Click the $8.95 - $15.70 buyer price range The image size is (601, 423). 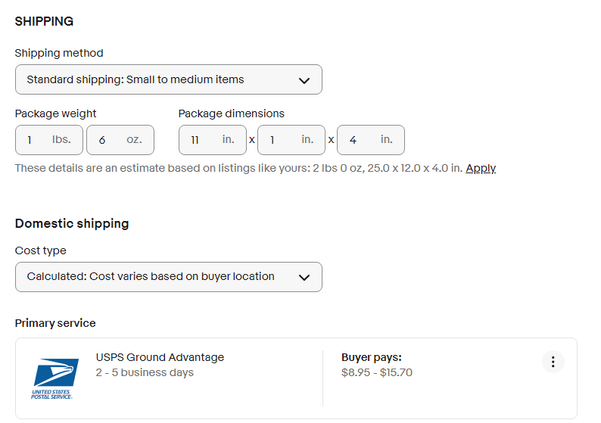377,372
